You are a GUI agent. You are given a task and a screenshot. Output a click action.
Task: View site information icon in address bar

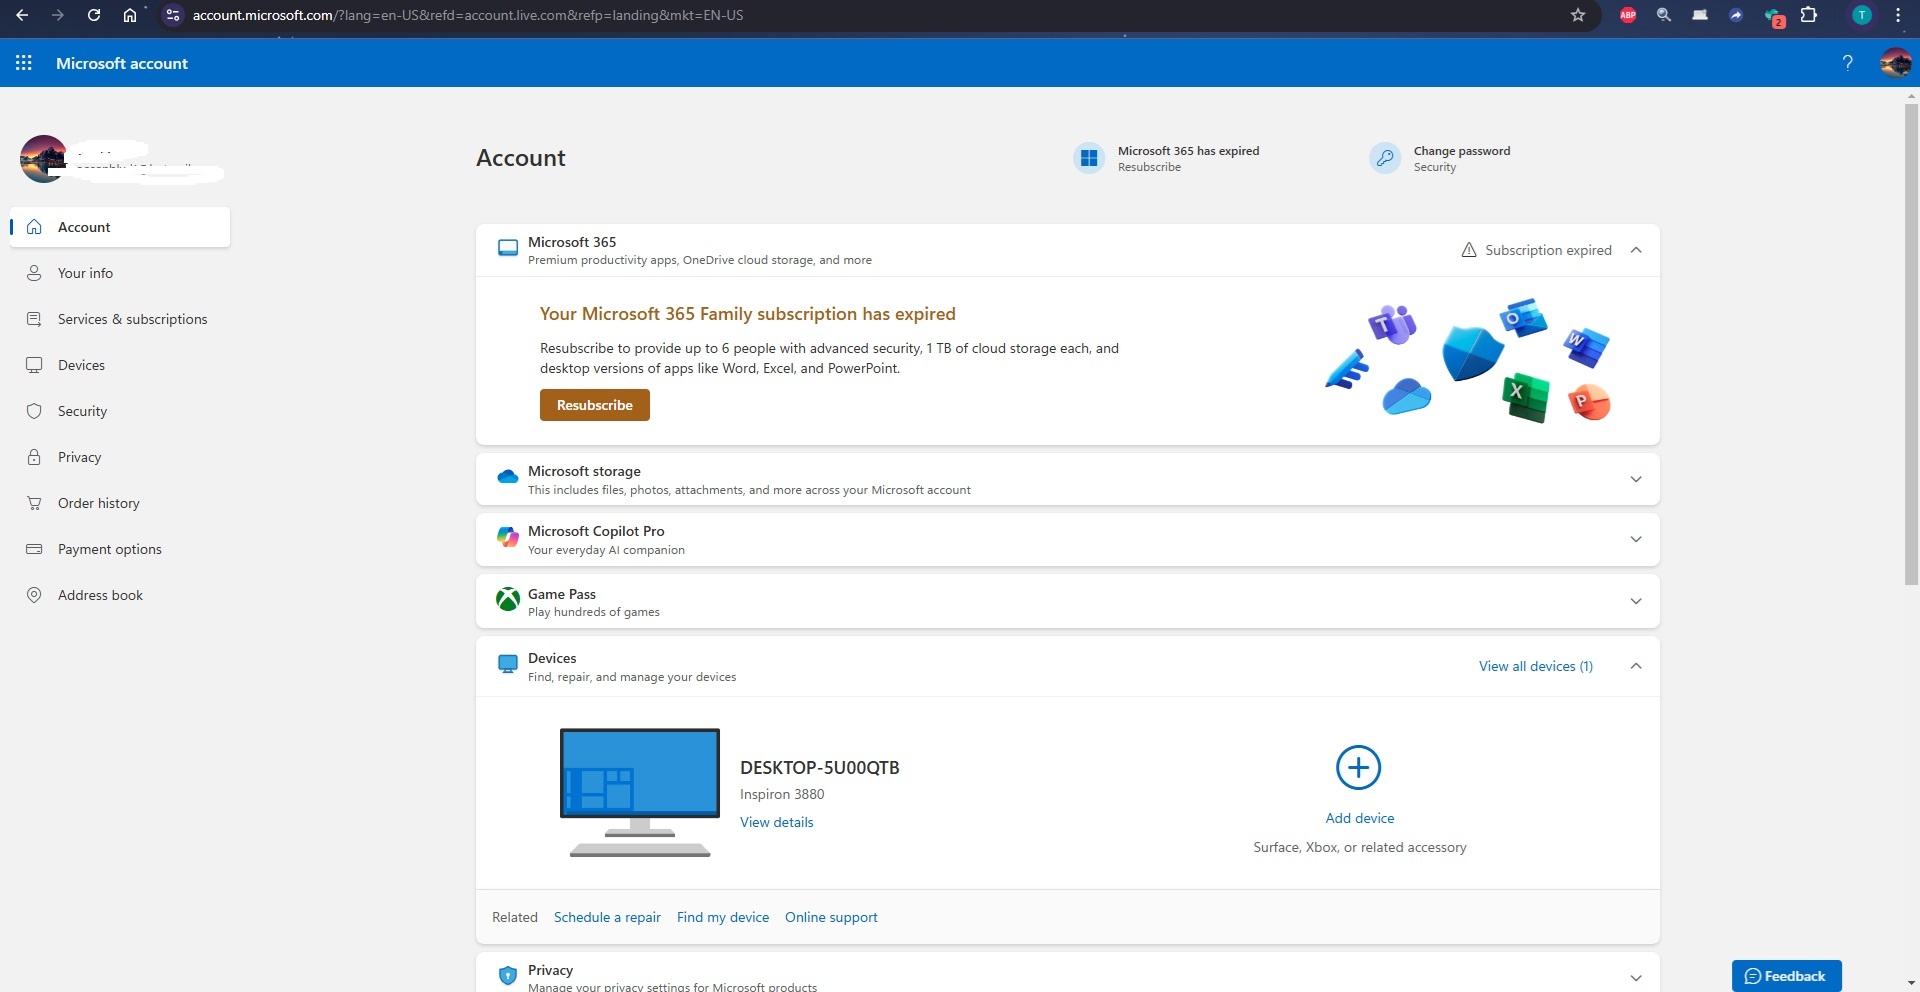coord(173,15)
